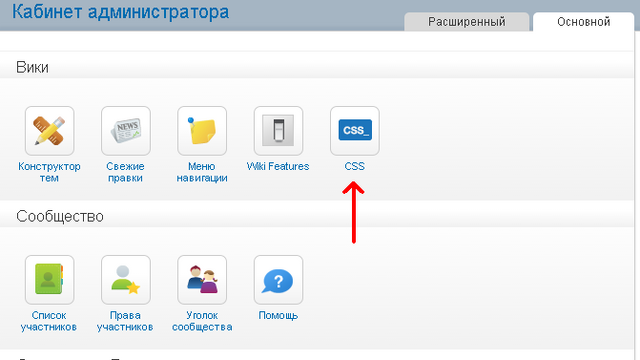640x360 pixels.
Task: Click the CSS text link
Action: coord(354,167)
